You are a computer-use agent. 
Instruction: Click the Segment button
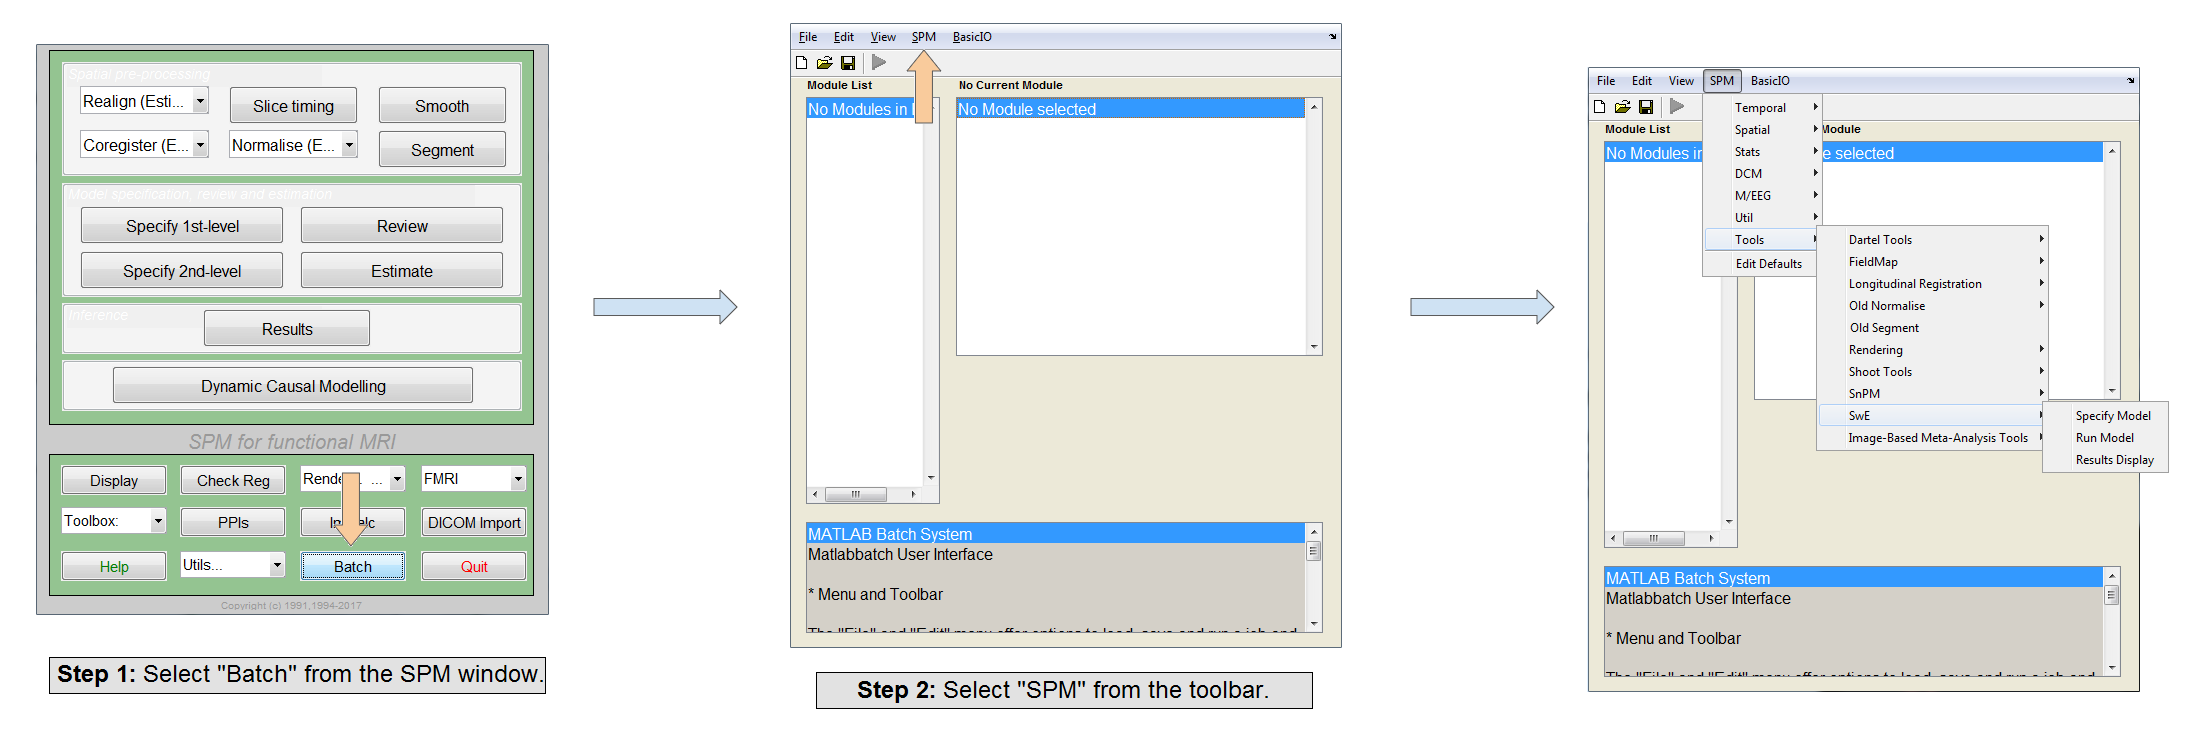click(442, 150)
